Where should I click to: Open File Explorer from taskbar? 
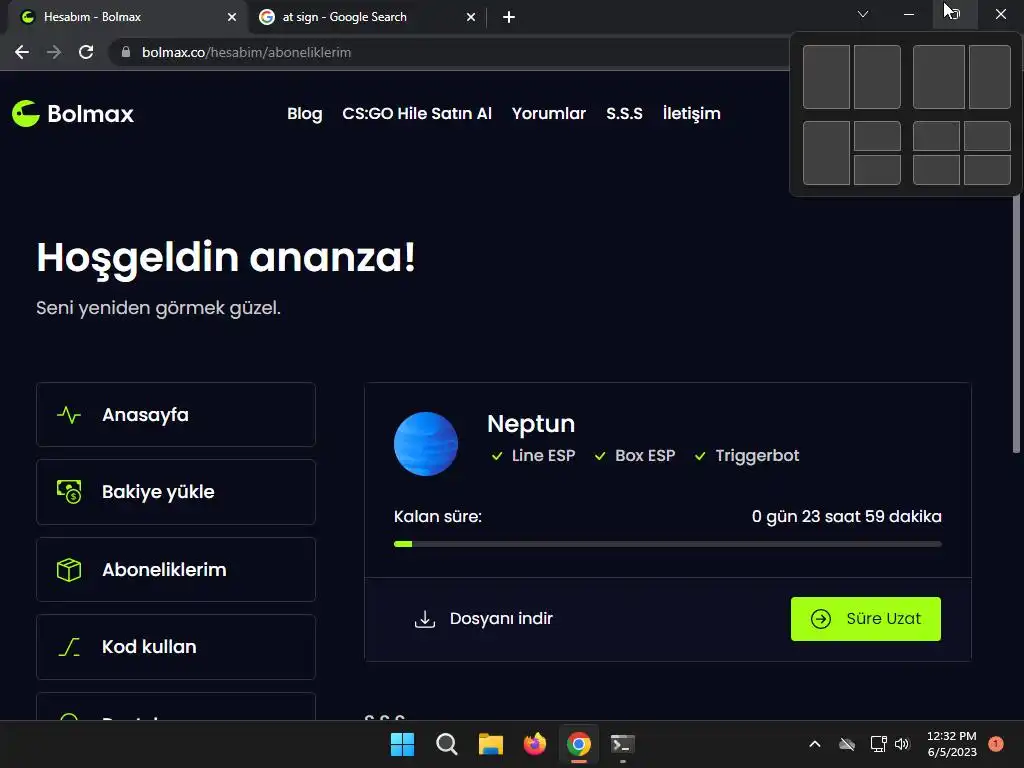pyautogui.click(x=490, y=744)
